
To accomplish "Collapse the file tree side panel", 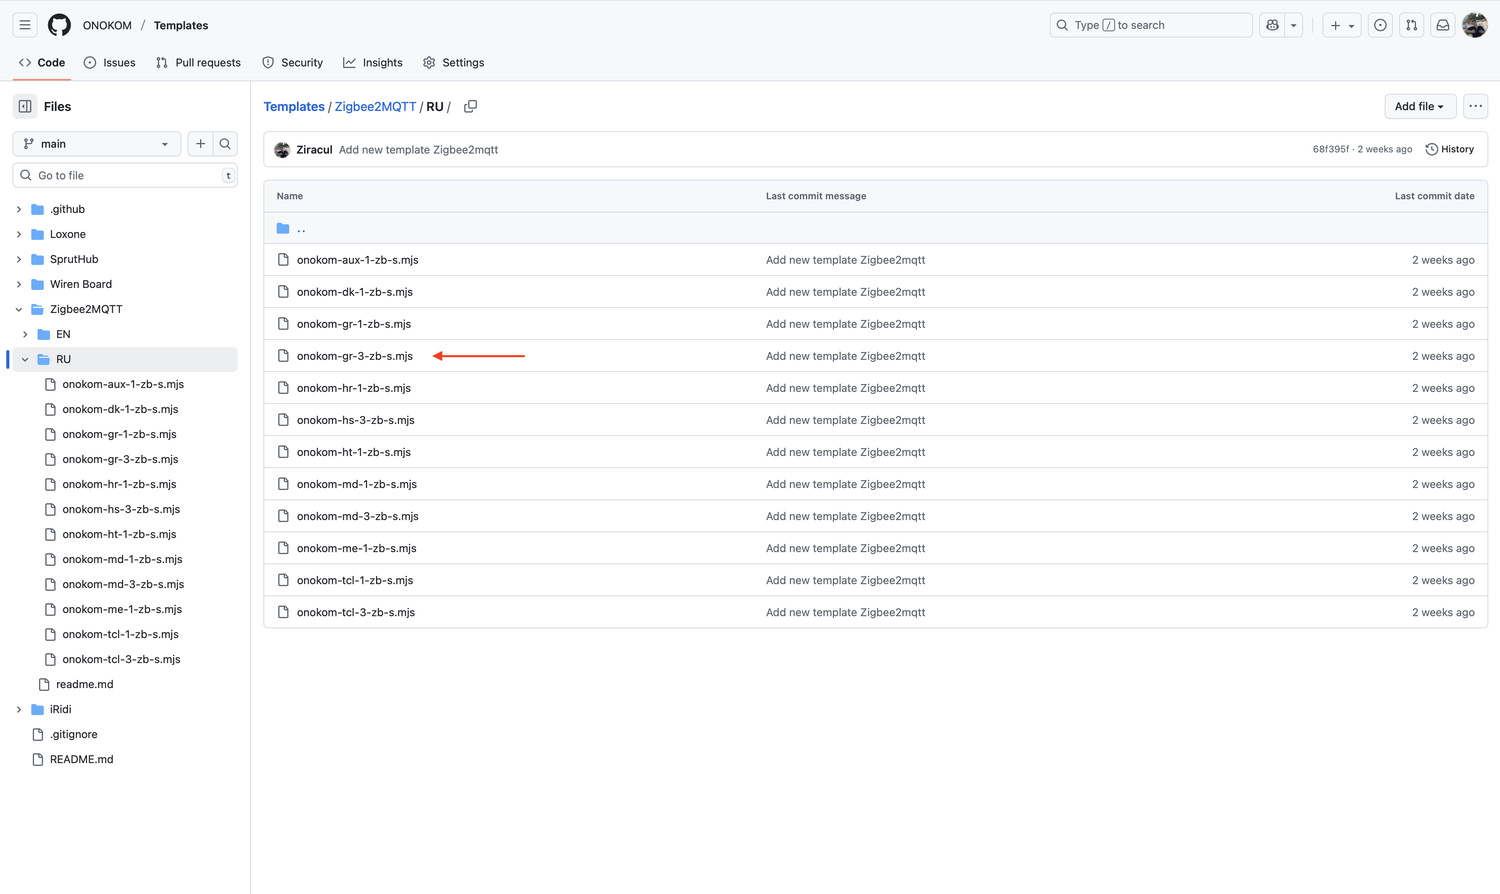I will click(25, 106).
